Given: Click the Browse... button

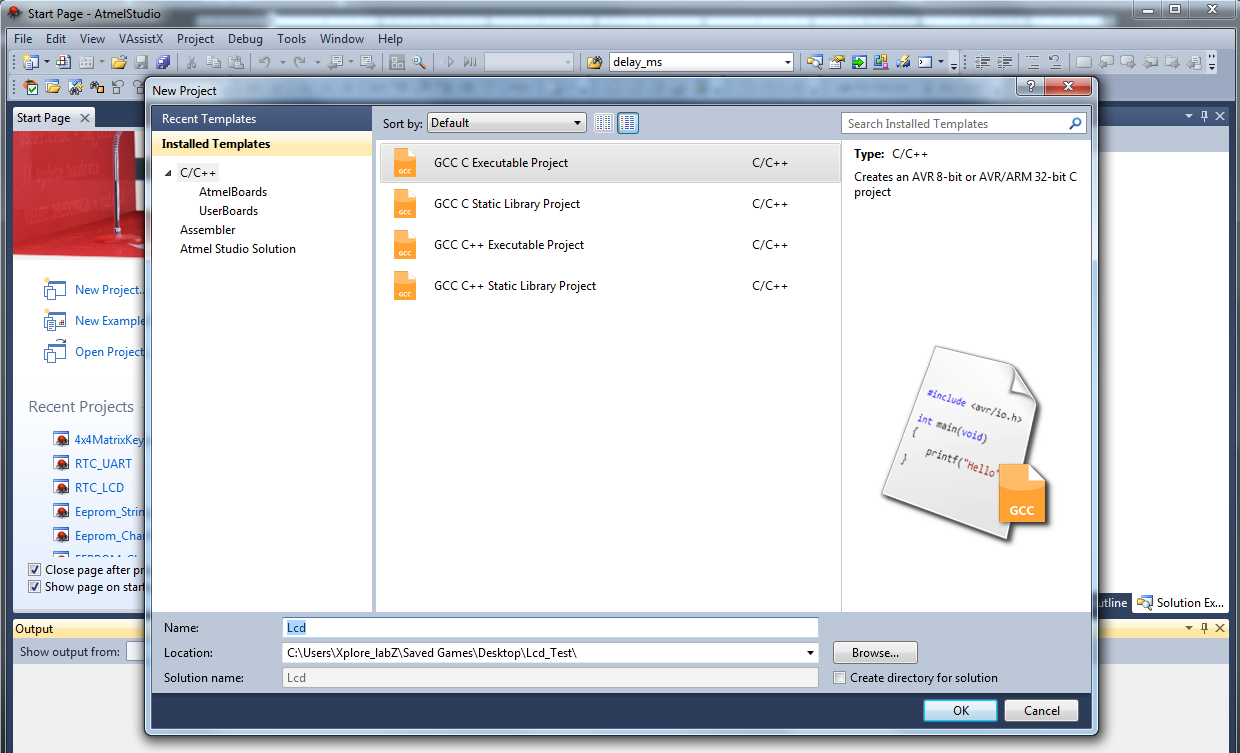Looking at the screenshot, I should click(875, 653).
